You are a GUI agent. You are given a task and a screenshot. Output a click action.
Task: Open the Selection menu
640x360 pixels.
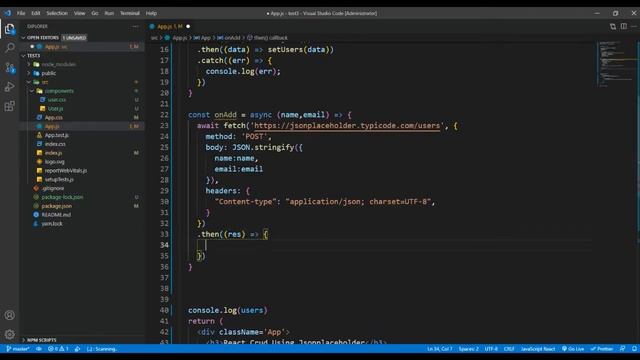point(57,13)
